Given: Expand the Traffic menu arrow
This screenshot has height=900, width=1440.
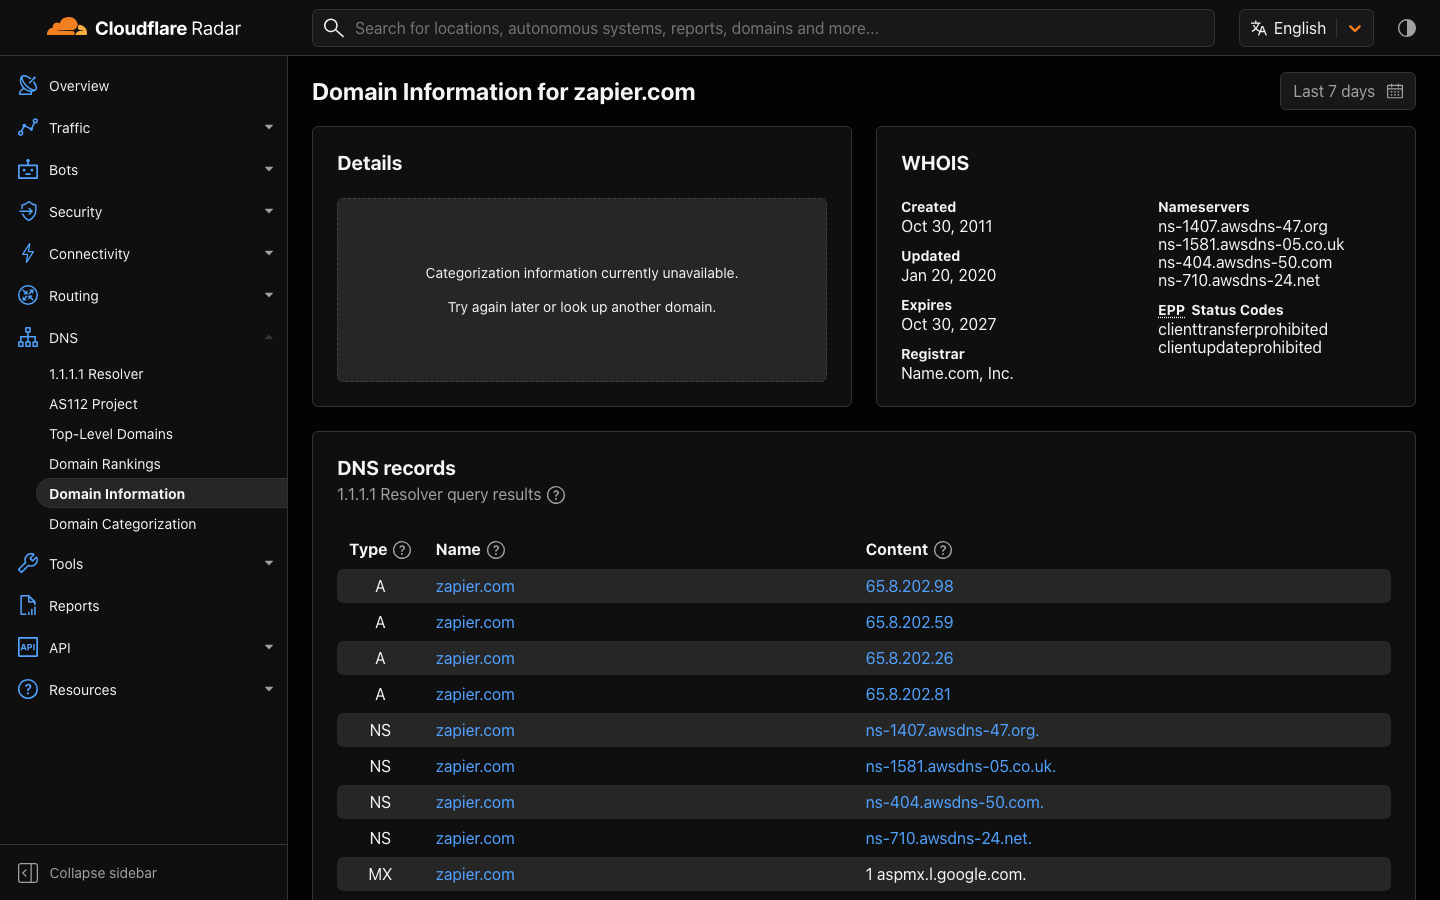Looking at the screenshot, I should [269, 128].
